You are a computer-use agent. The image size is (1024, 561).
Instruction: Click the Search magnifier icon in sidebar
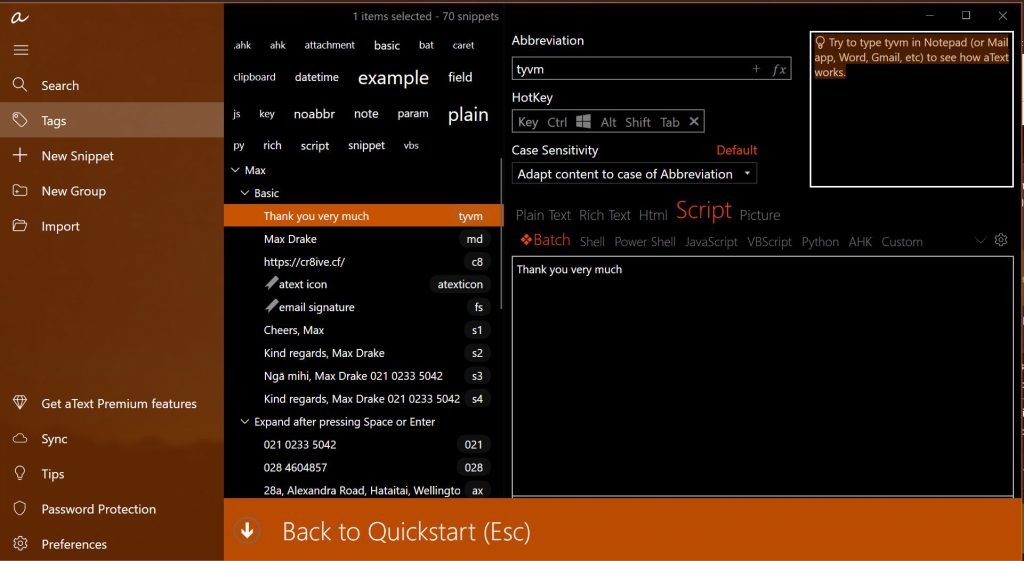coord(20,86)
